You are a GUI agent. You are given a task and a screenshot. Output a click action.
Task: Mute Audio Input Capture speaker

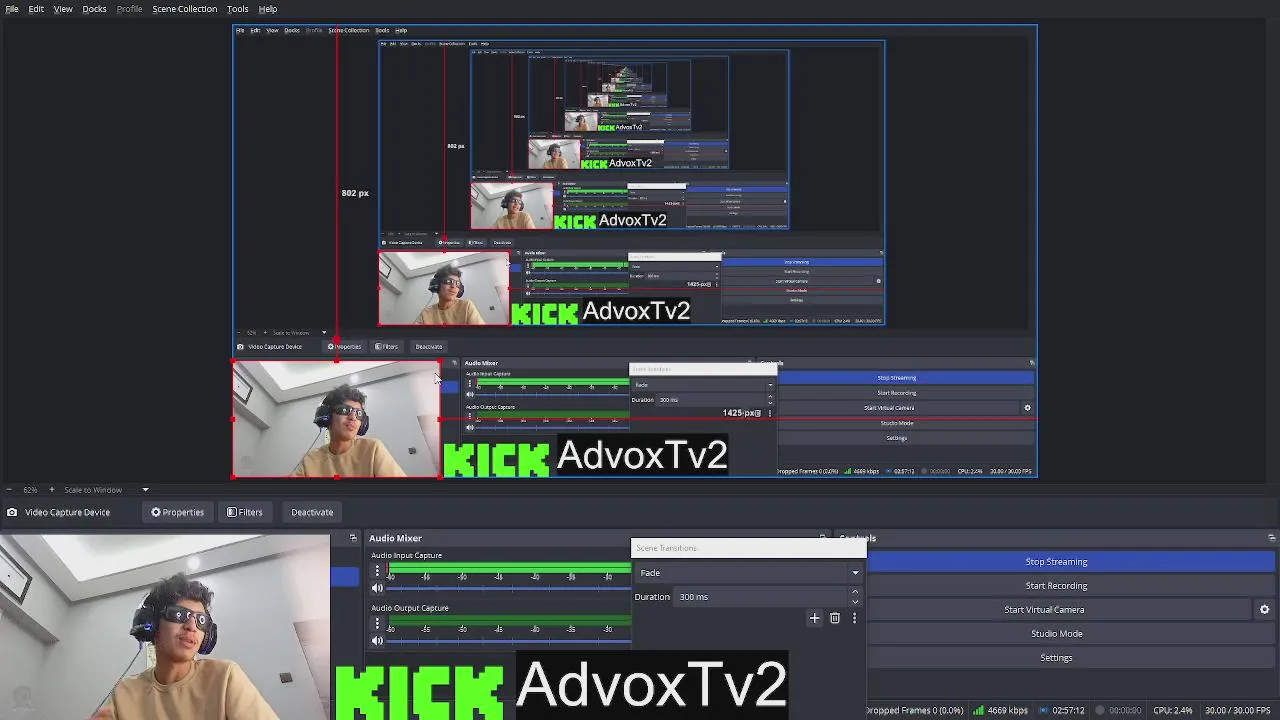point(377,588)
